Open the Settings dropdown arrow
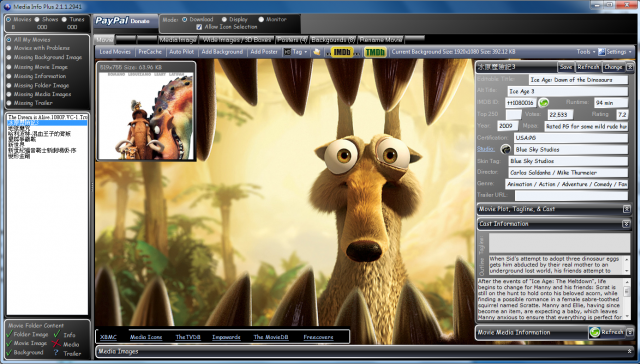Image resolution: width=640 pixels, height=364 pixels. [630, 52]
